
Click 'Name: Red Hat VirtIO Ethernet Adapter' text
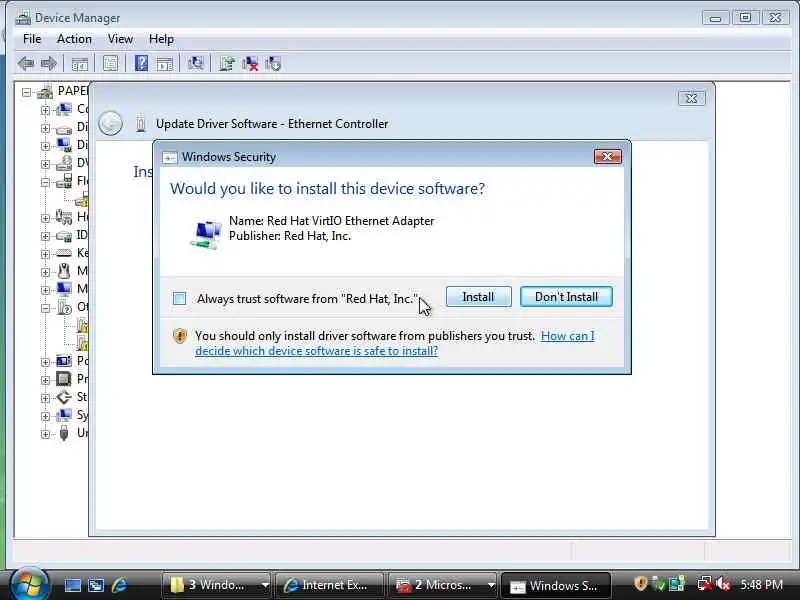tap(332, 221)
